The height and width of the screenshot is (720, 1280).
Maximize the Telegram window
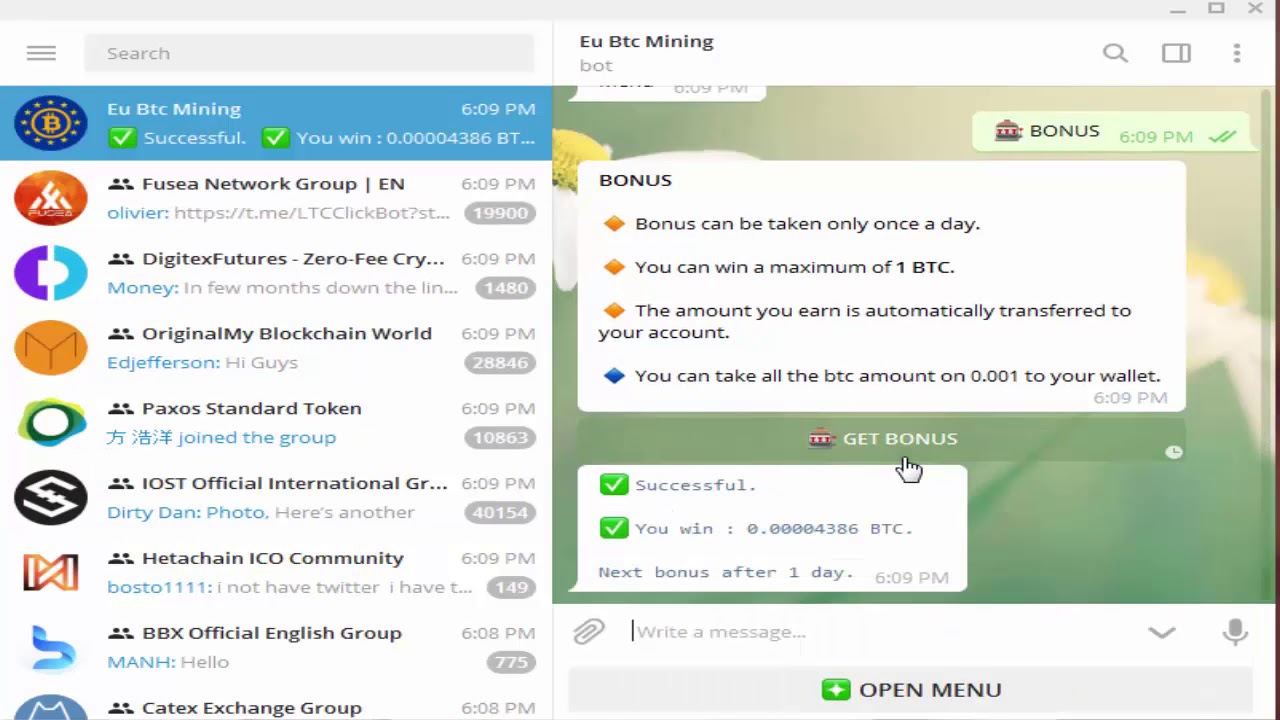1216,9
